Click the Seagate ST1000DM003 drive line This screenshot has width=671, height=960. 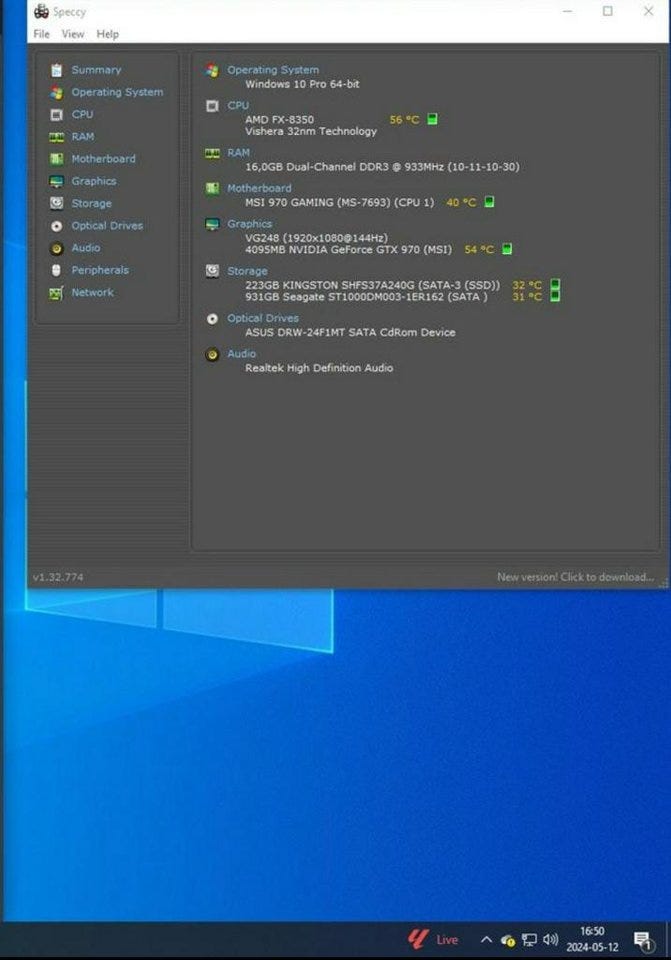(x=366, y=296)
